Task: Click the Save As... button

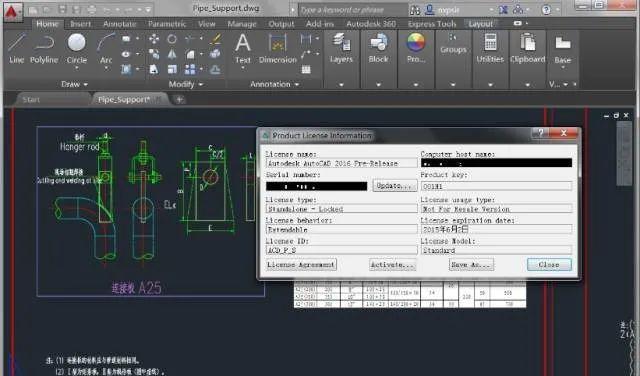Action: (471, 265)
